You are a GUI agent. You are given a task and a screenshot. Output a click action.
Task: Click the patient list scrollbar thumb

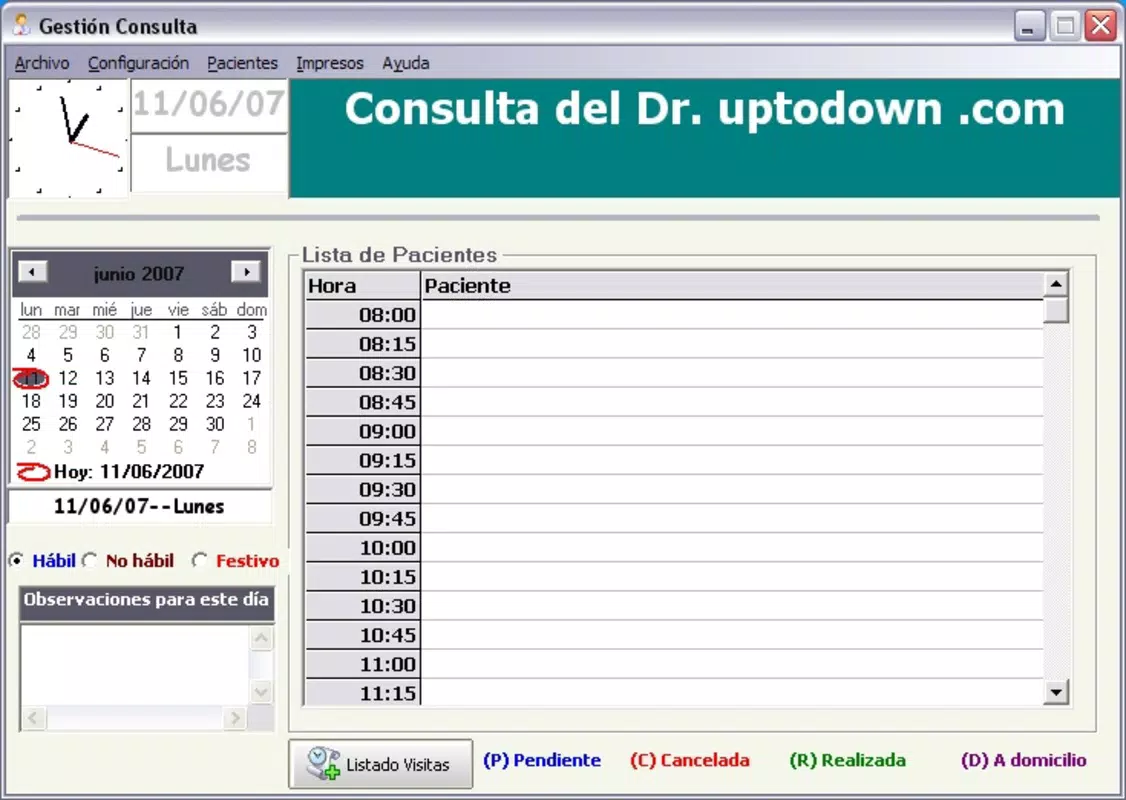point(1056,310)
